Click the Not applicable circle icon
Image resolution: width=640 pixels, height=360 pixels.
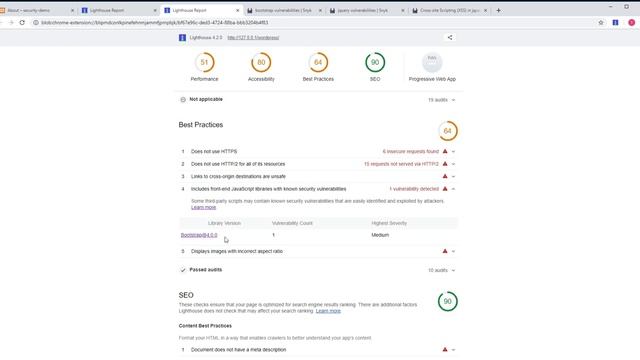pos(183,100)
